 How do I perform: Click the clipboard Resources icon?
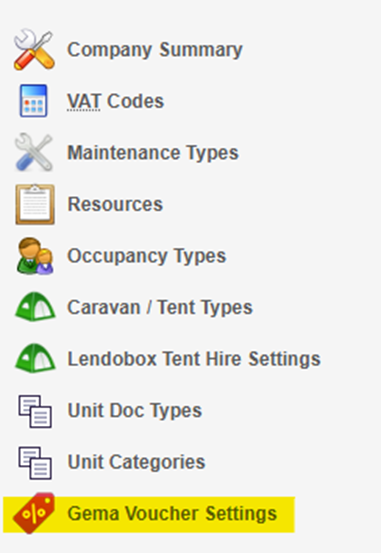(35, 204)
